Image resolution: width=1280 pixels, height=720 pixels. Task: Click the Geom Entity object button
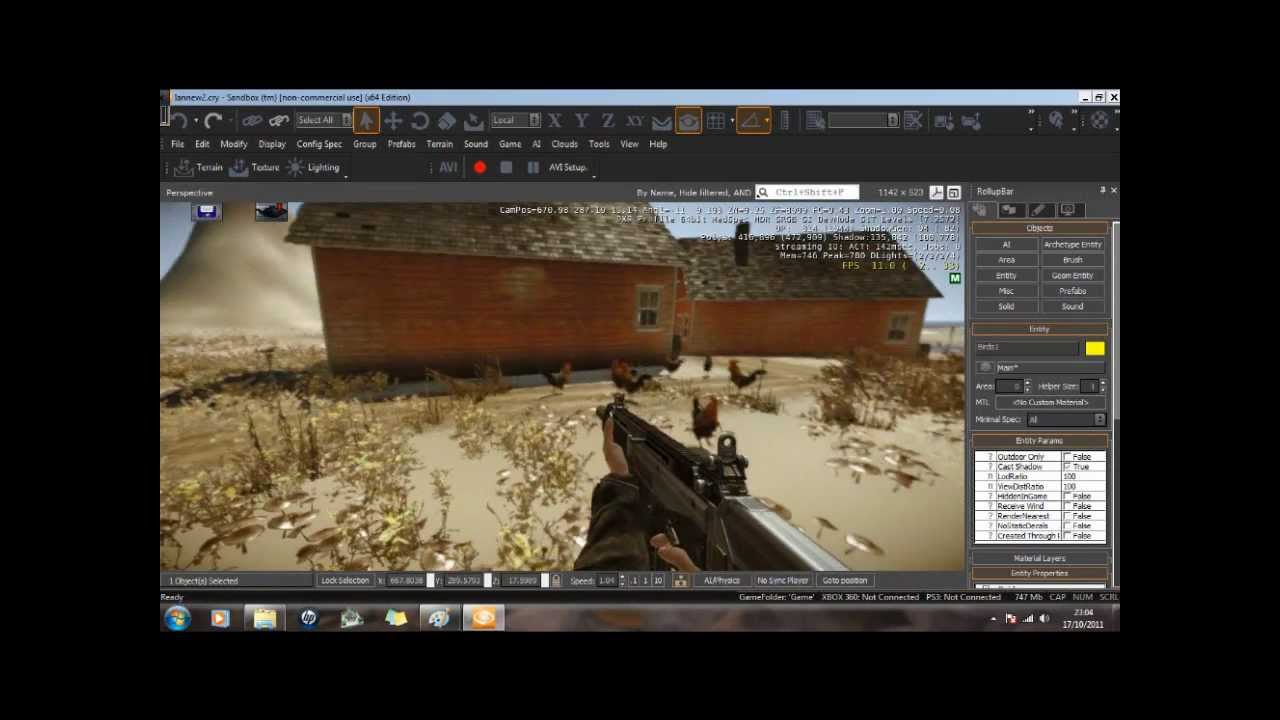pos(1072,276)
